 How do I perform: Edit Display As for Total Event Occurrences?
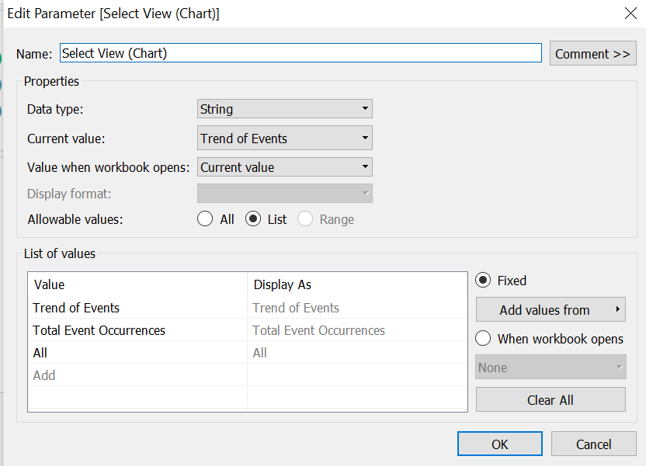pyautogui.click(x=318, y=330)
